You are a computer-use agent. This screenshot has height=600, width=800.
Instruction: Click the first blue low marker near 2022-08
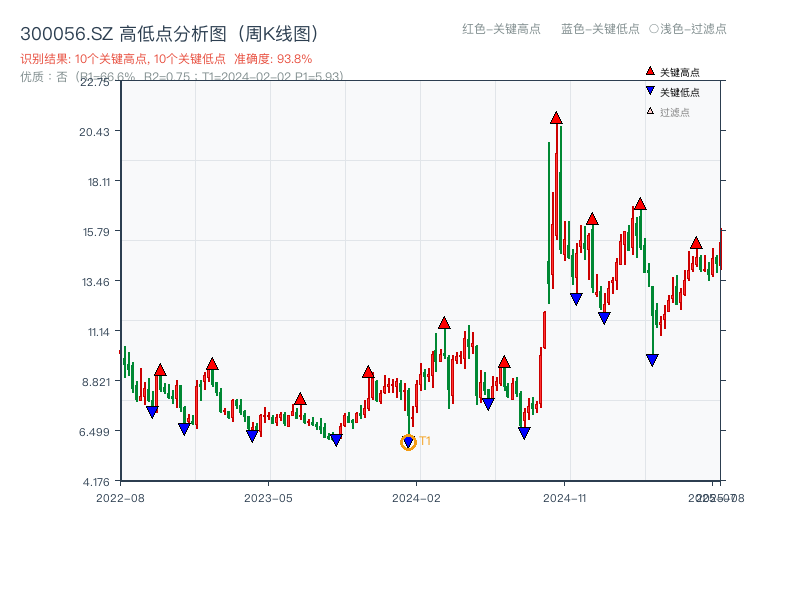tap(152, 412)
